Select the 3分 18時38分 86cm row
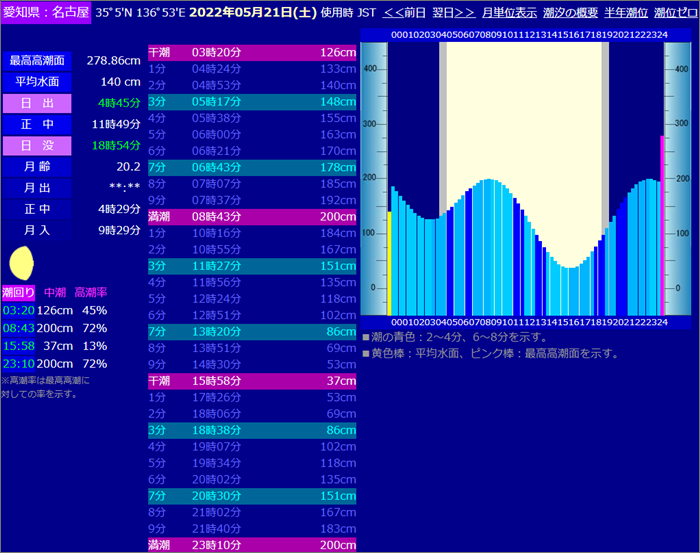The image size is (700, 553). tap(252, 430)
